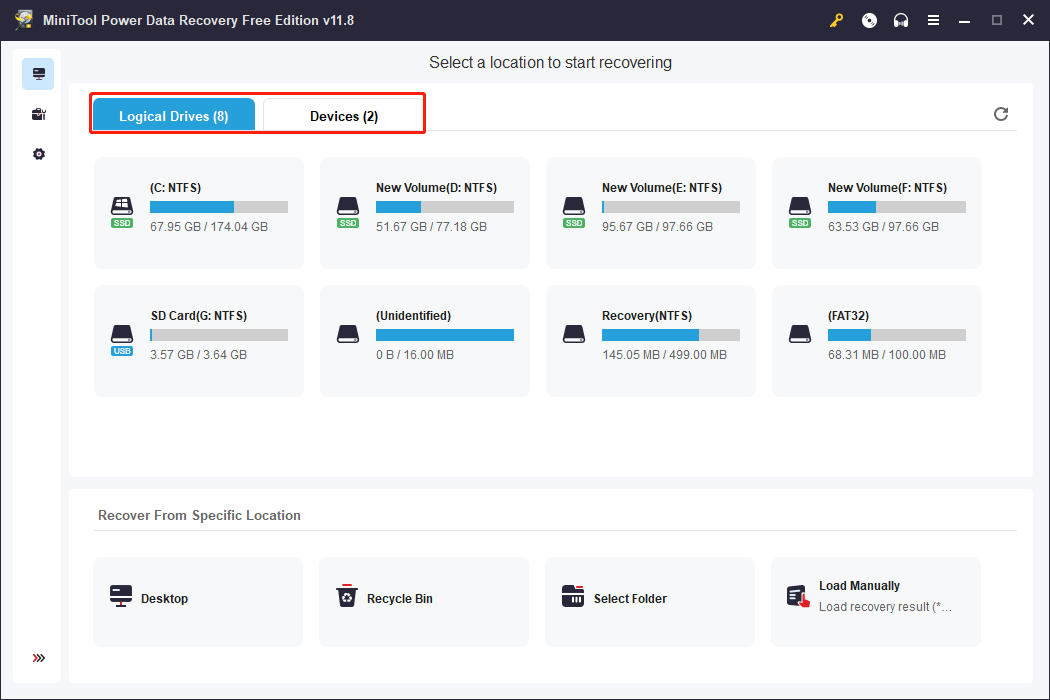Open Recycle Bin recovery option

click(423, 601)
